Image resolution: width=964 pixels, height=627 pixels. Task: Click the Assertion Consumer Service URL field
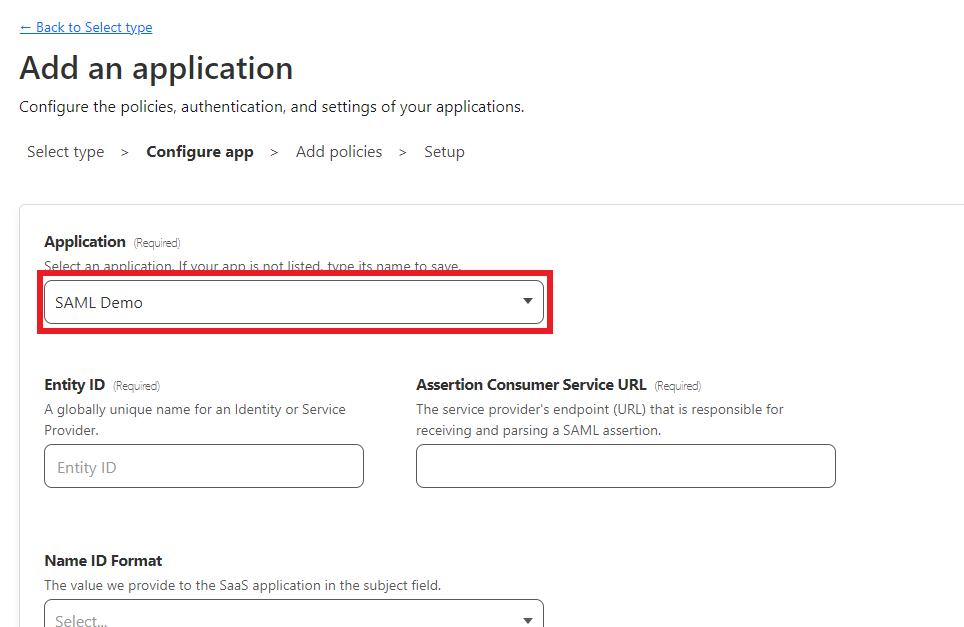tap(625, 466)
